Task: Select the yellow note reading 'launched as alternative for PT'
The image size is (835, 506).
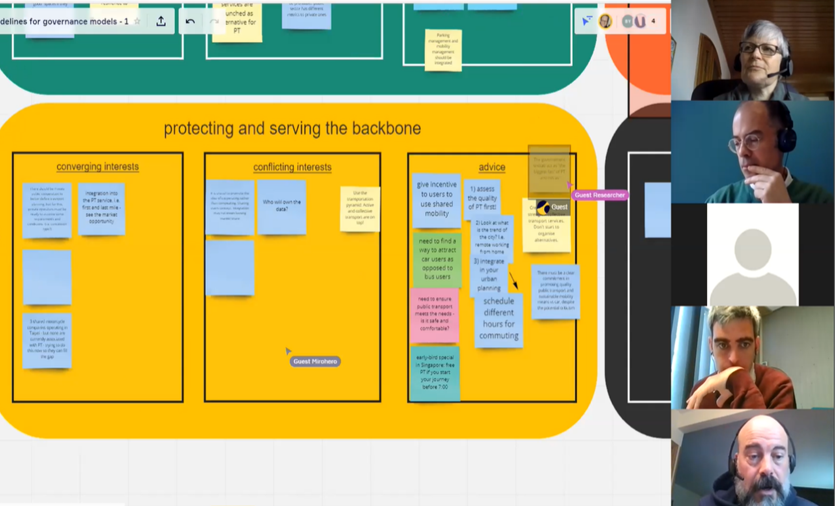Action: pos(237,21)
